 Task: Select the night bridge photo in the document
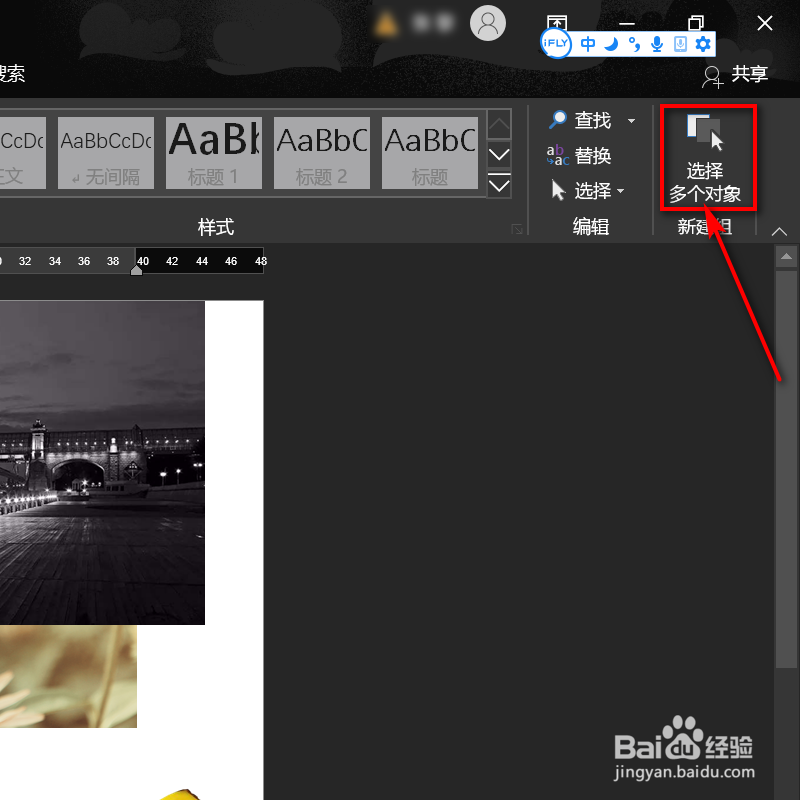pyautogui.click(x=102, y=462)
